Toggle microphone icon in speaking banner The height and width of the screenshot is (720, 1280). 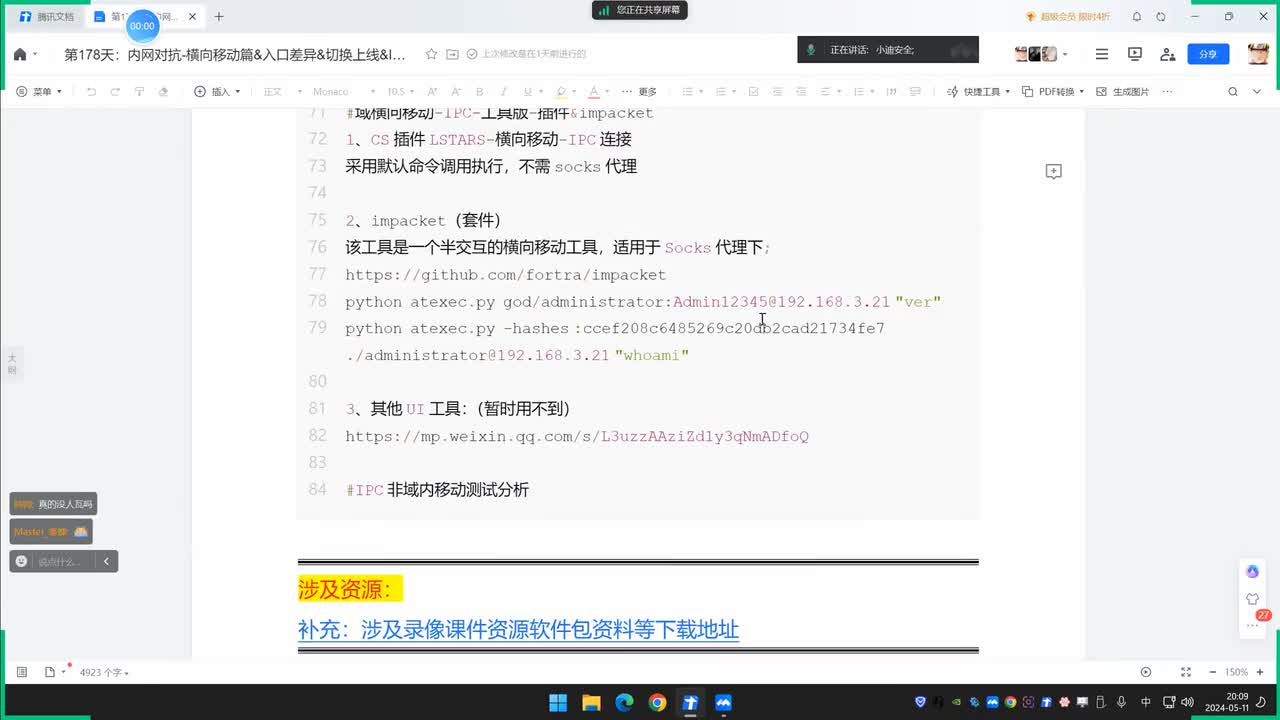(x=811, y=49)
